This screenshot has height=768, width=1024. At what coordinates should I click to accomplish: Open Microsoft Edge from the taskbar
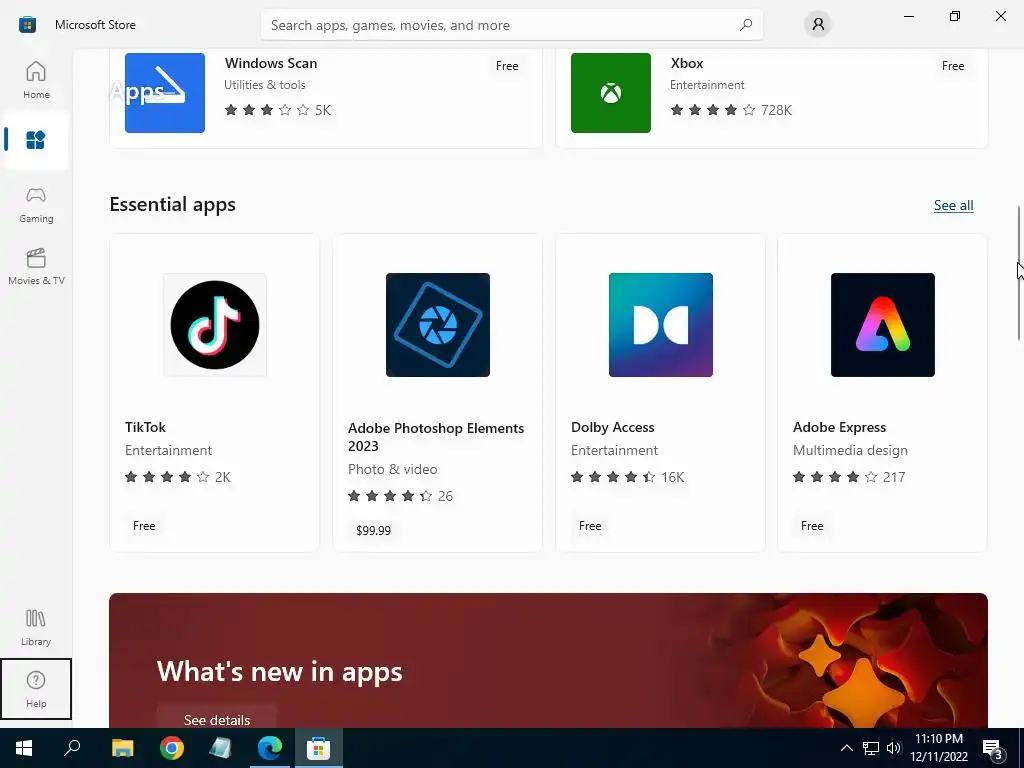point(270,748)
